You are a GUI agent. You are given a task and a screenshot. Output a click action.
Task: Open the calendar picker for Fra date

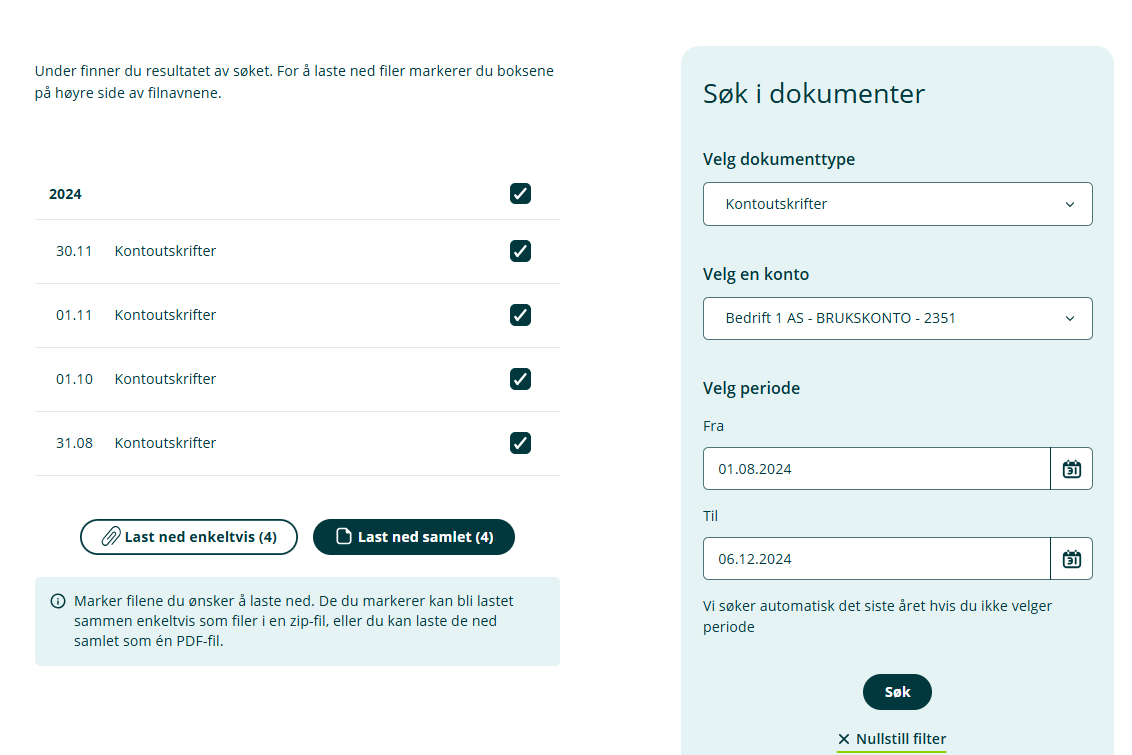(x=1071, y=469)
